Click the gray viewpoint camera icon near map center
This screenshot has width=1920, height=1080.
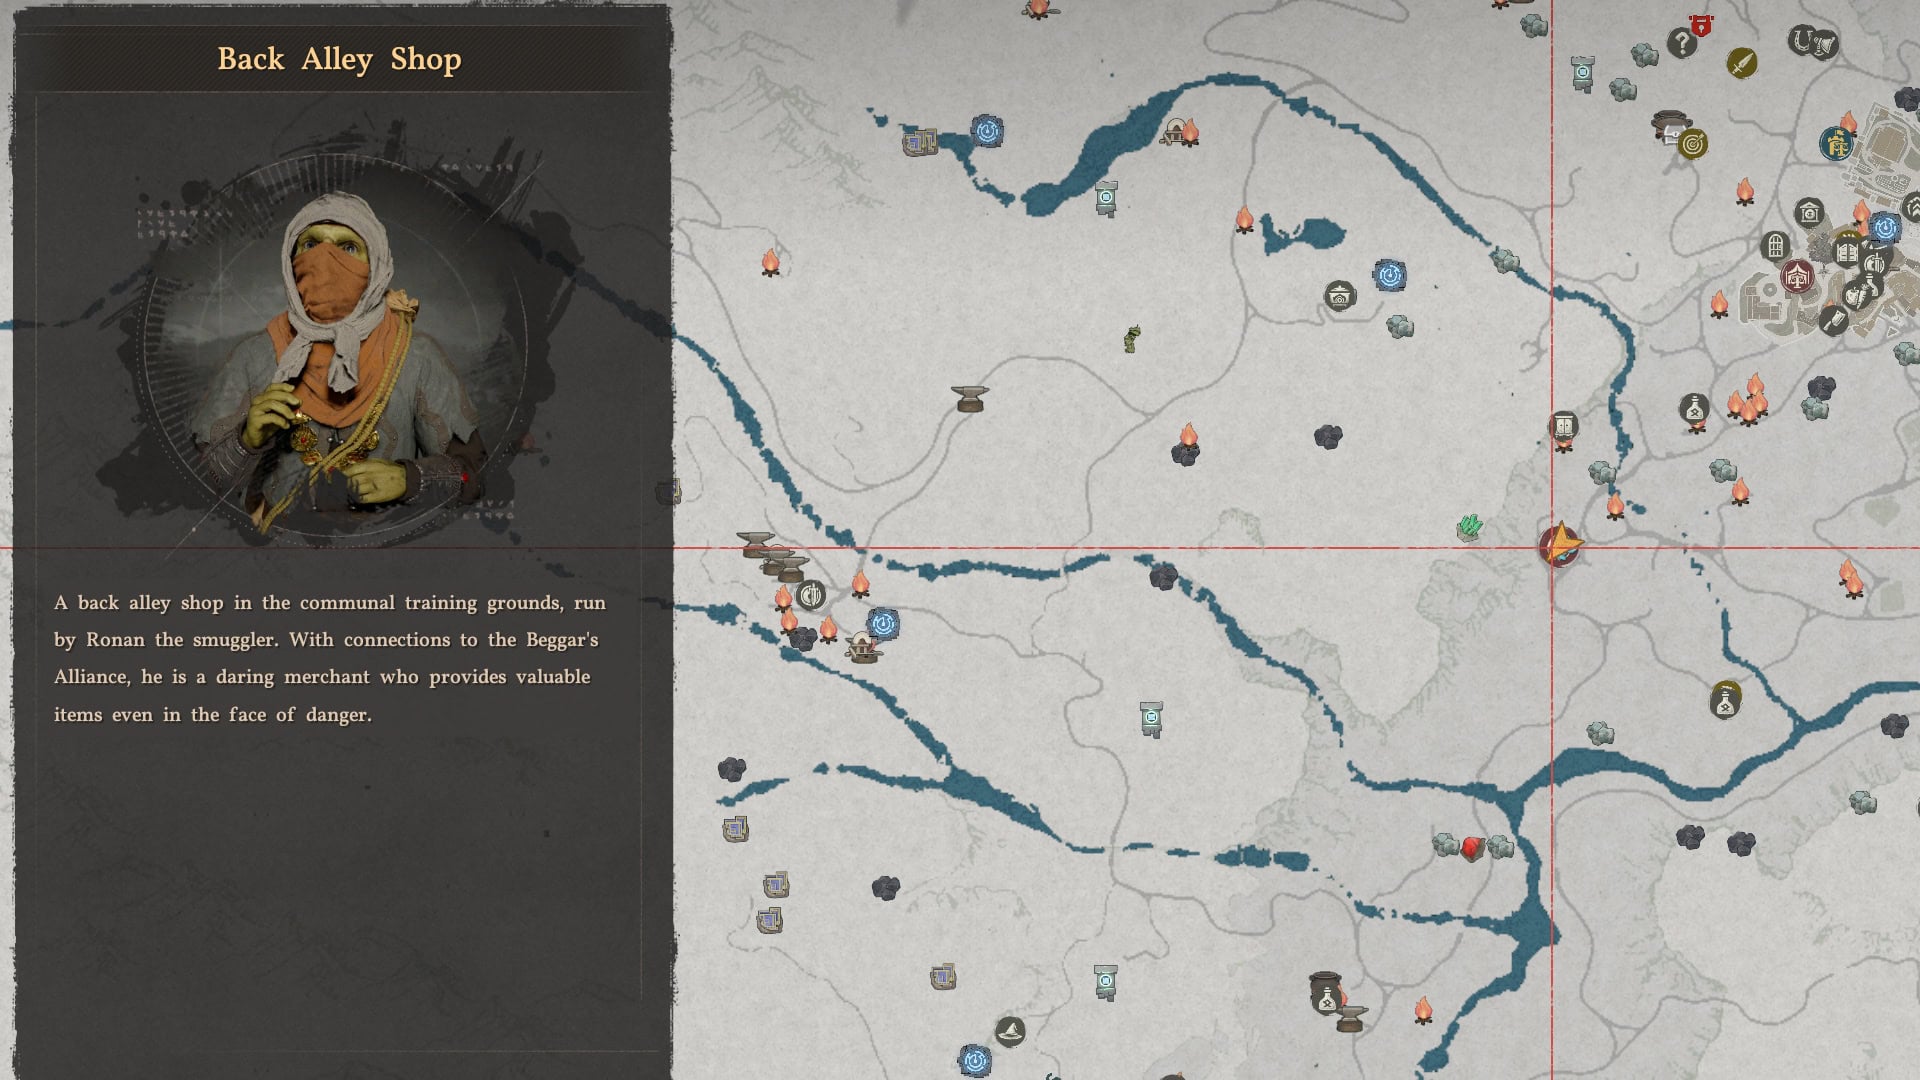1340,295
